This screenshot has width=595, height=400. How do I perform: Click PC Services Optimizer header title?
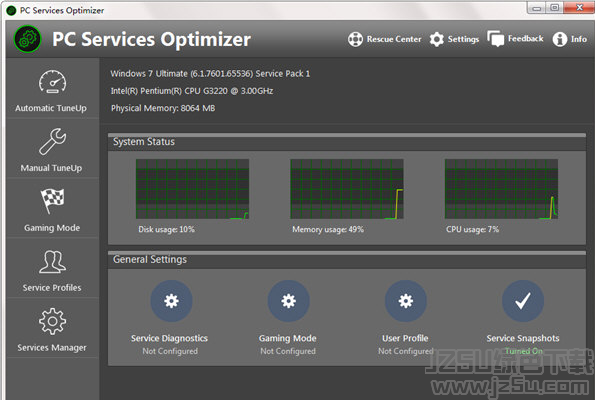click(151, 39)
